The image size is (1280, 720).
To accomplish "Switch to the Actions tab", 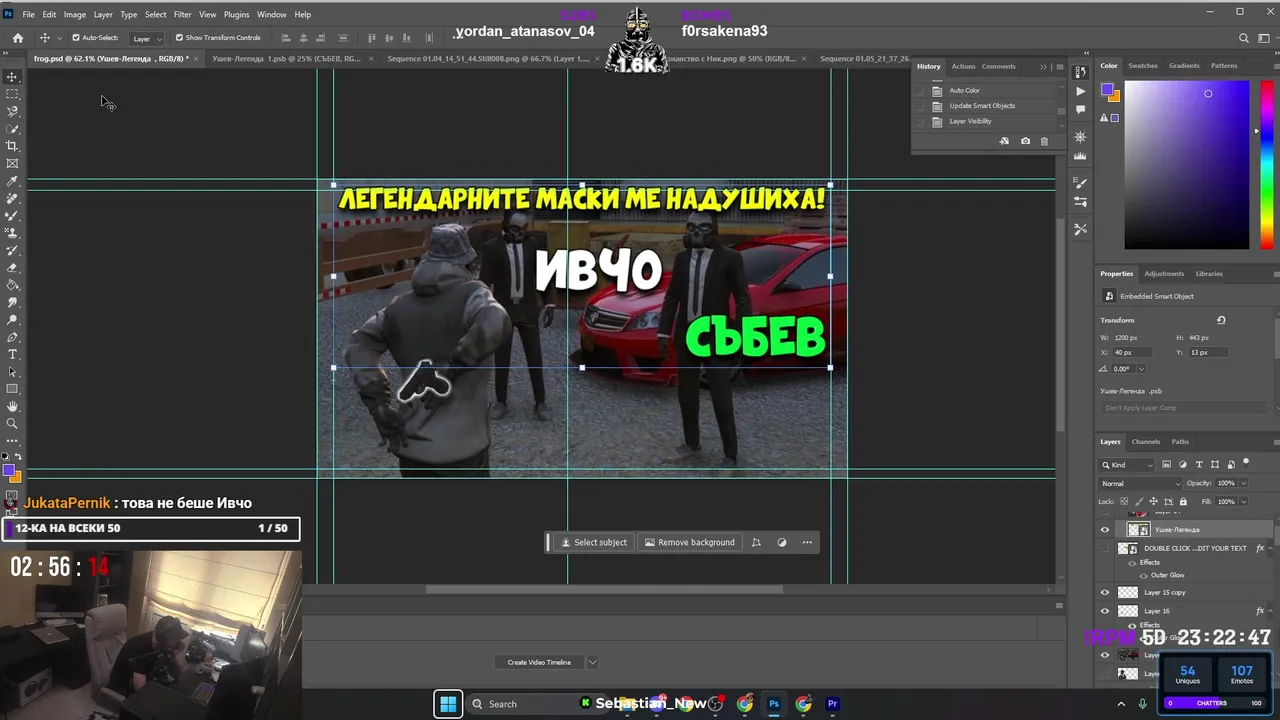I will pos(963,66).
